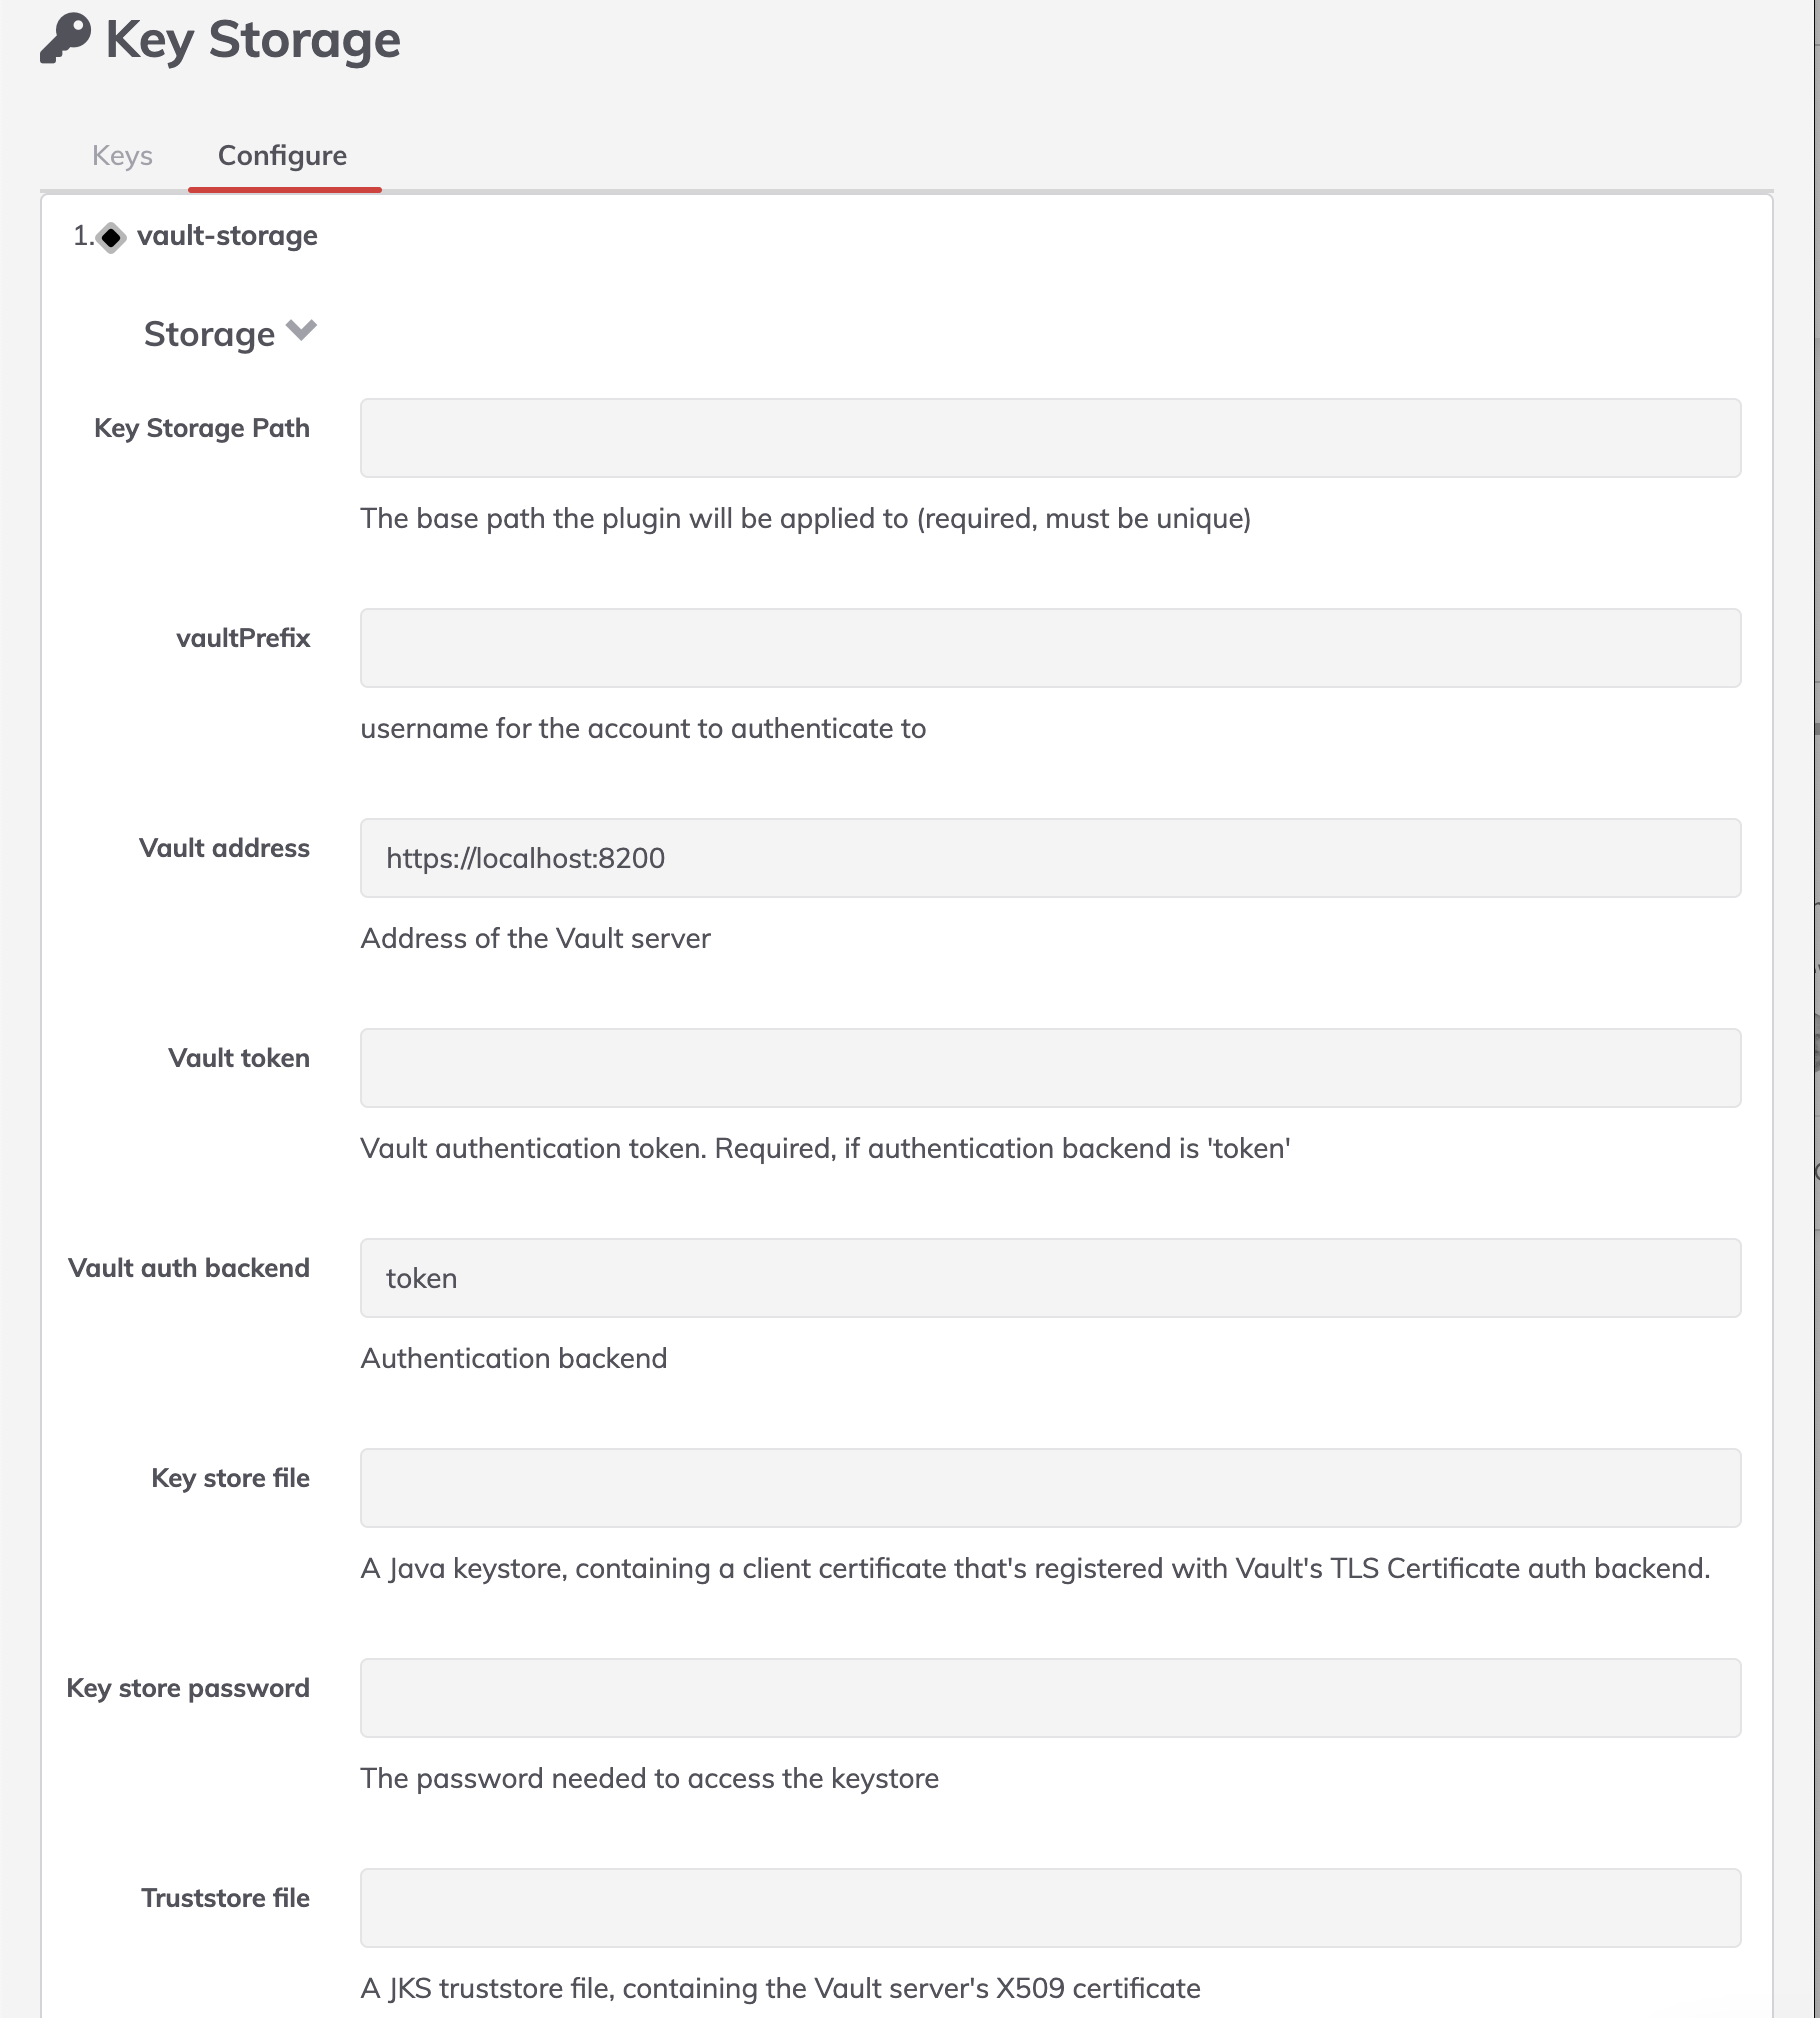Select the Configure tab
Screen dimensions: 1820x2018
tap(283, 155)
